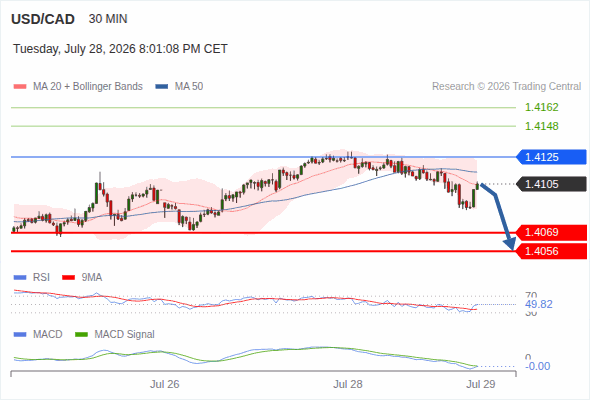Viewport: 590px width, 400px height.
Task: Click the MACD legend label
Action: pyautogui.click(x=48, y=335)
